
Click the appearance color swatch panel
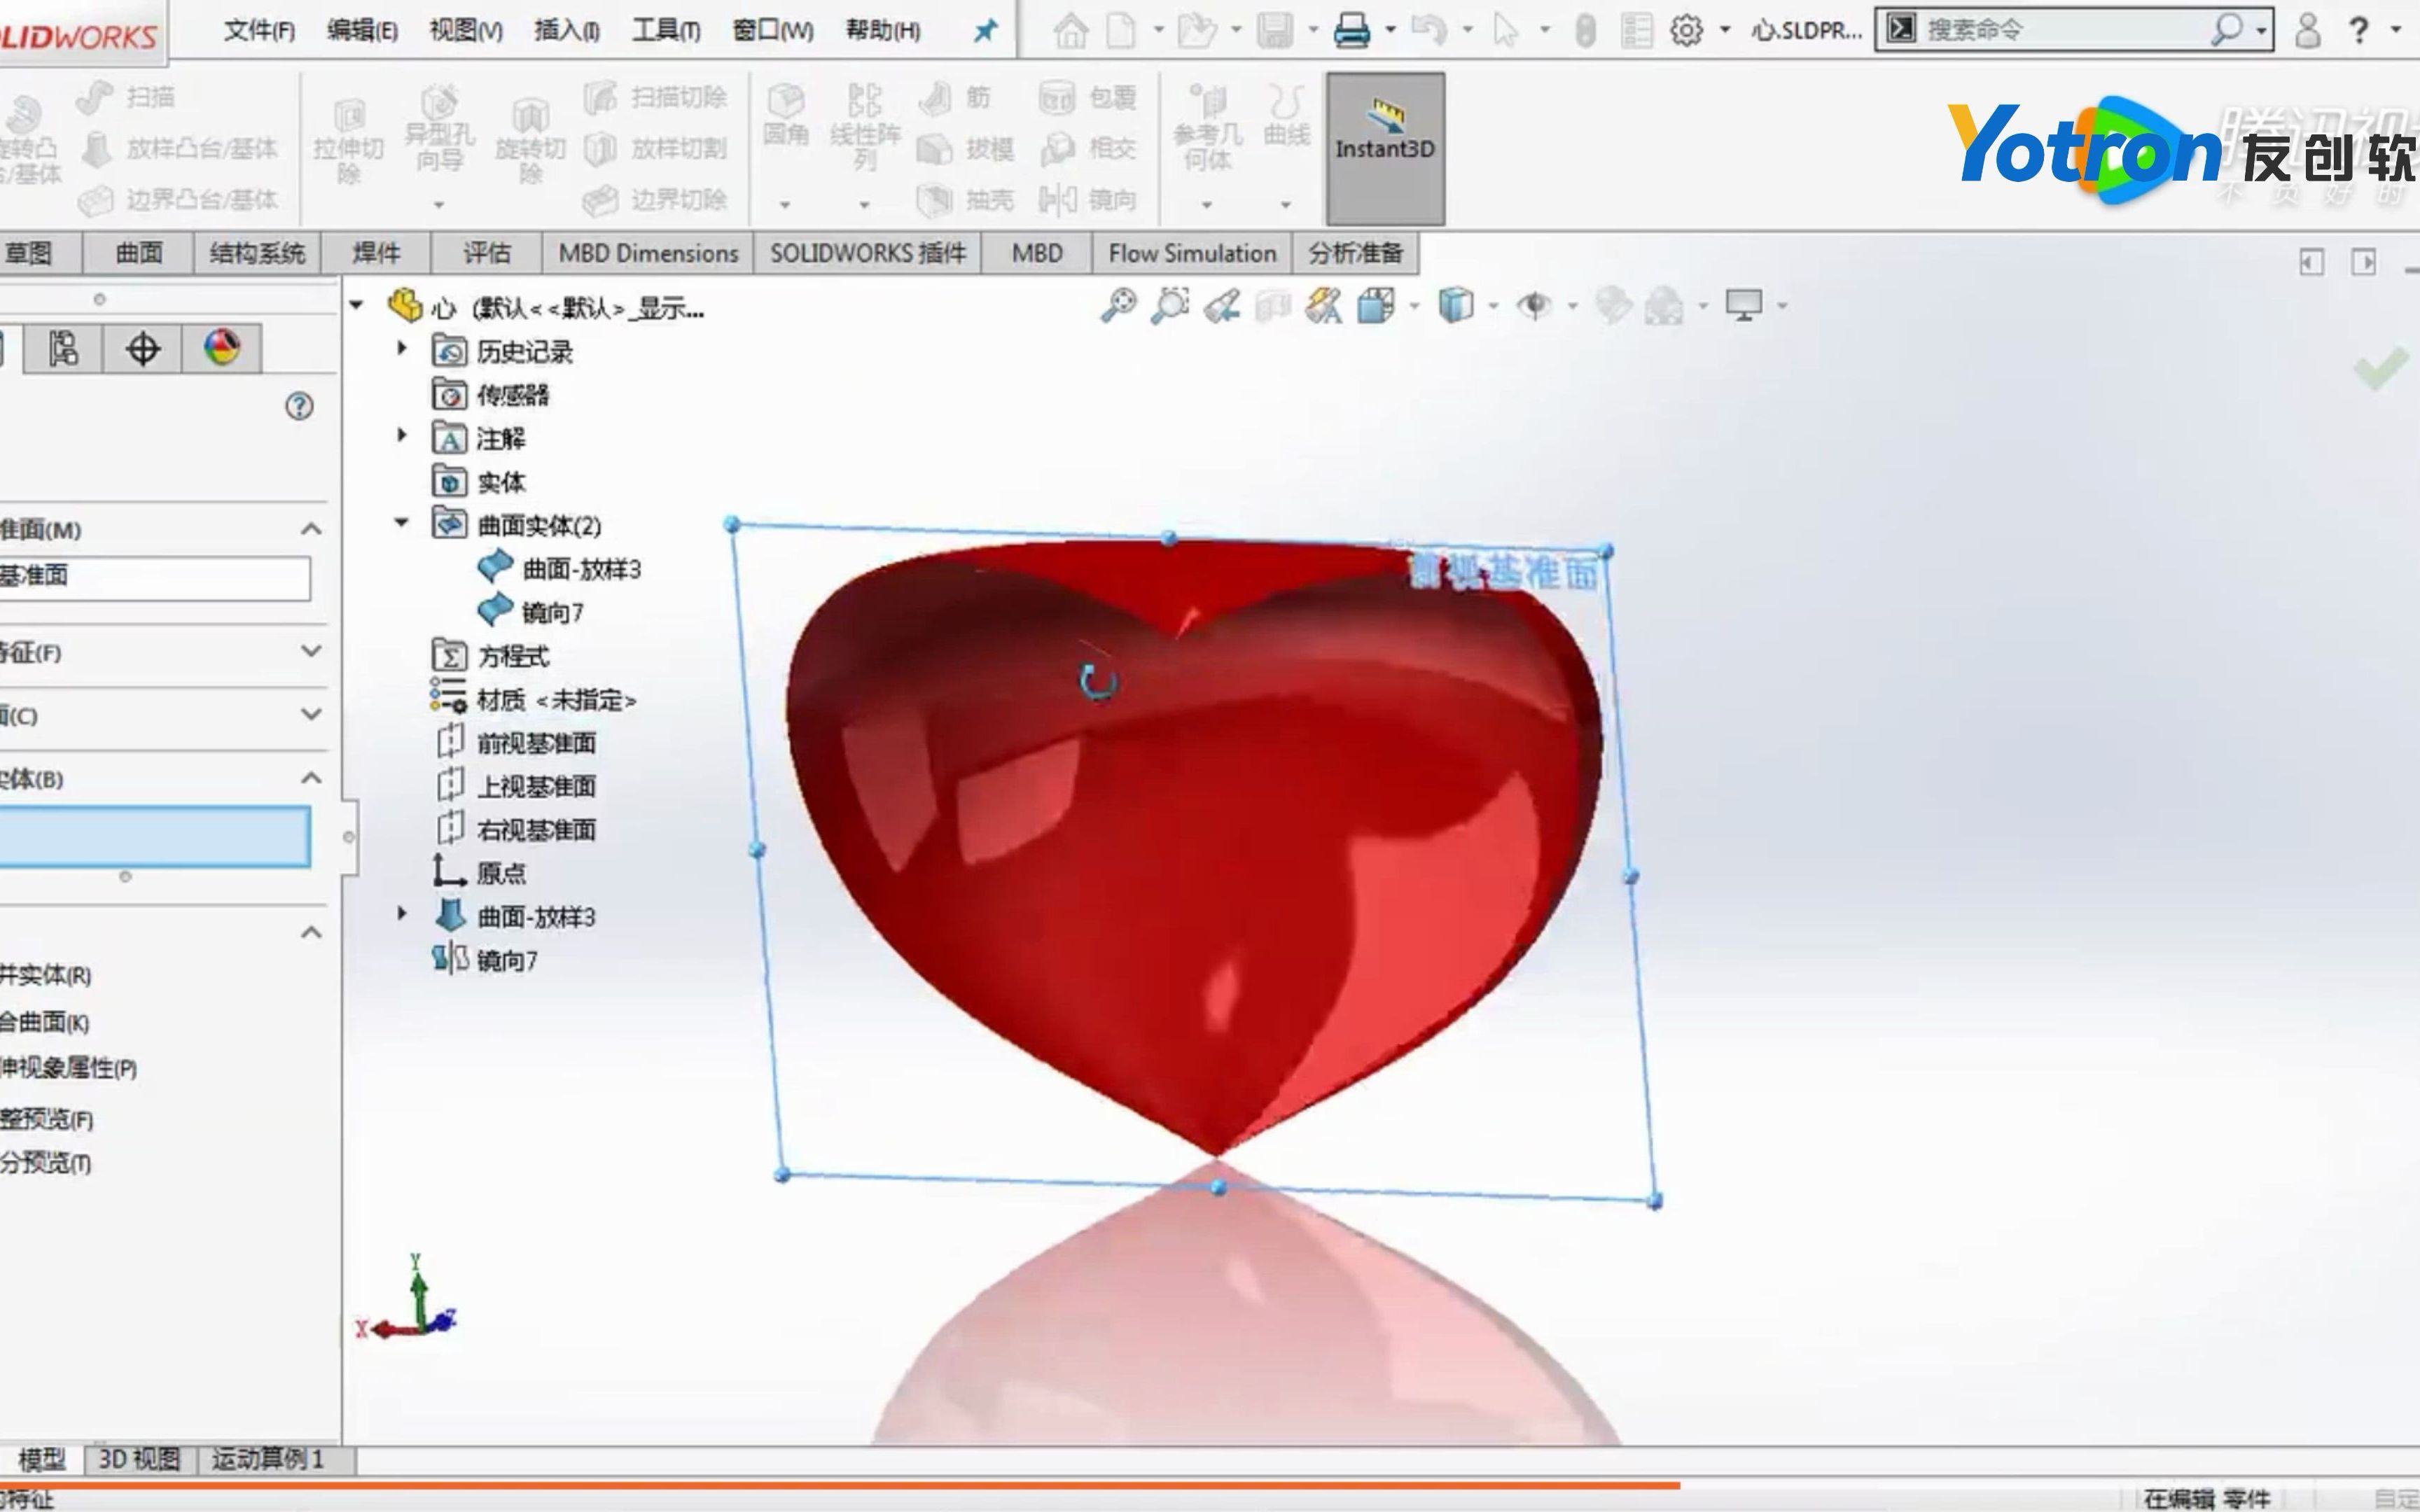tap(220, 349)
